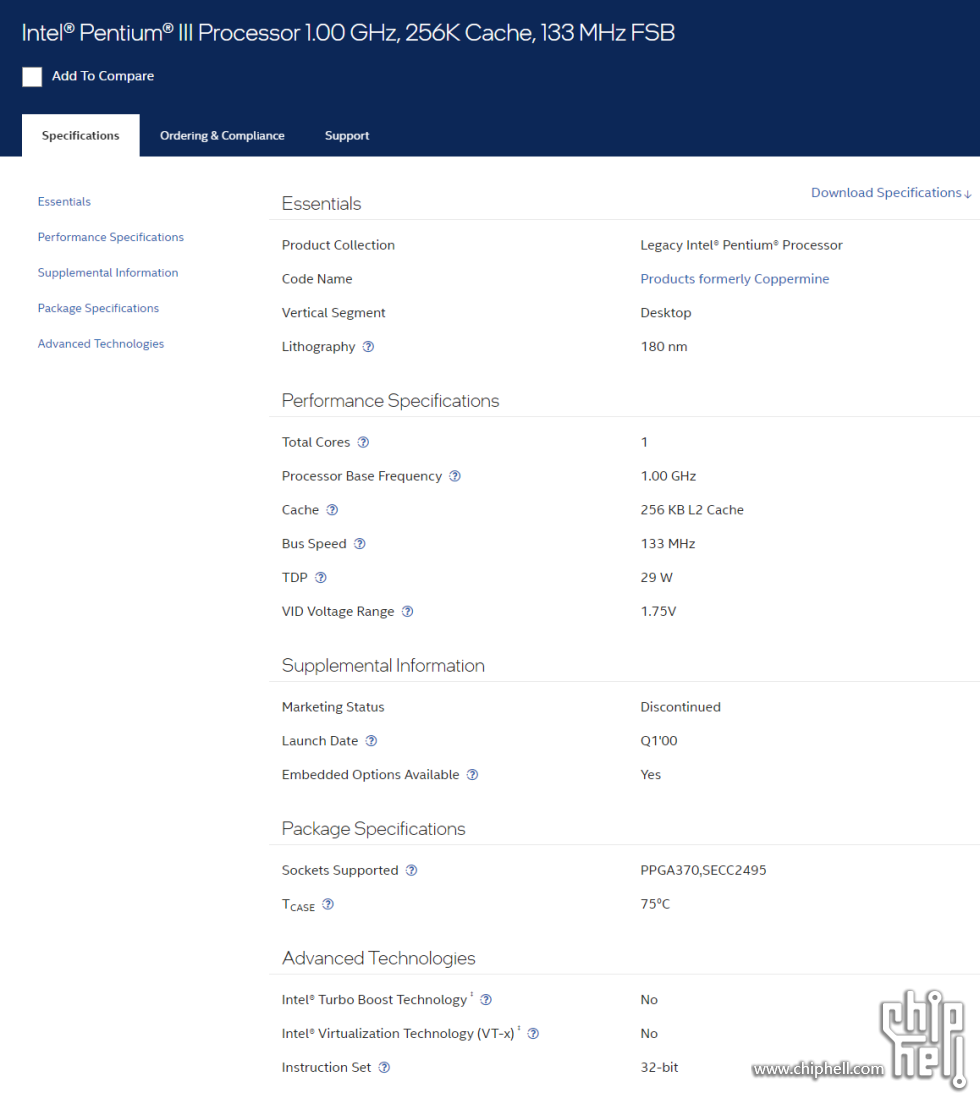980x1104 pixels.
Task: Select the 29 W TDP value
Action: click(x=656, y=577)
